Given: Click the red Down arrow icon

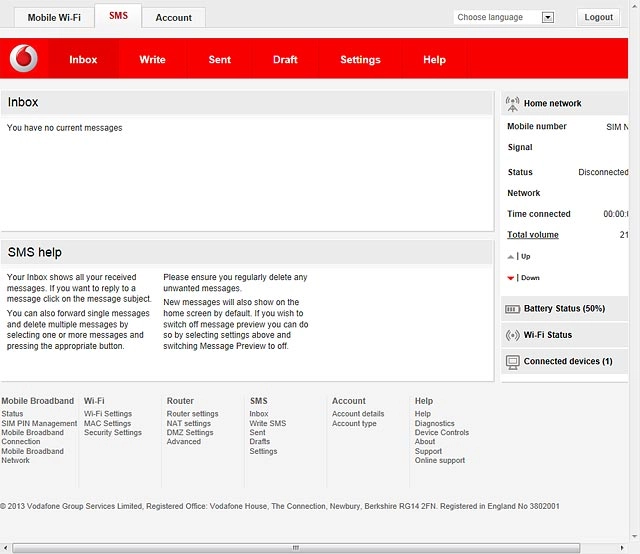Looking at the screenshot, I should (x=510, y=278).
